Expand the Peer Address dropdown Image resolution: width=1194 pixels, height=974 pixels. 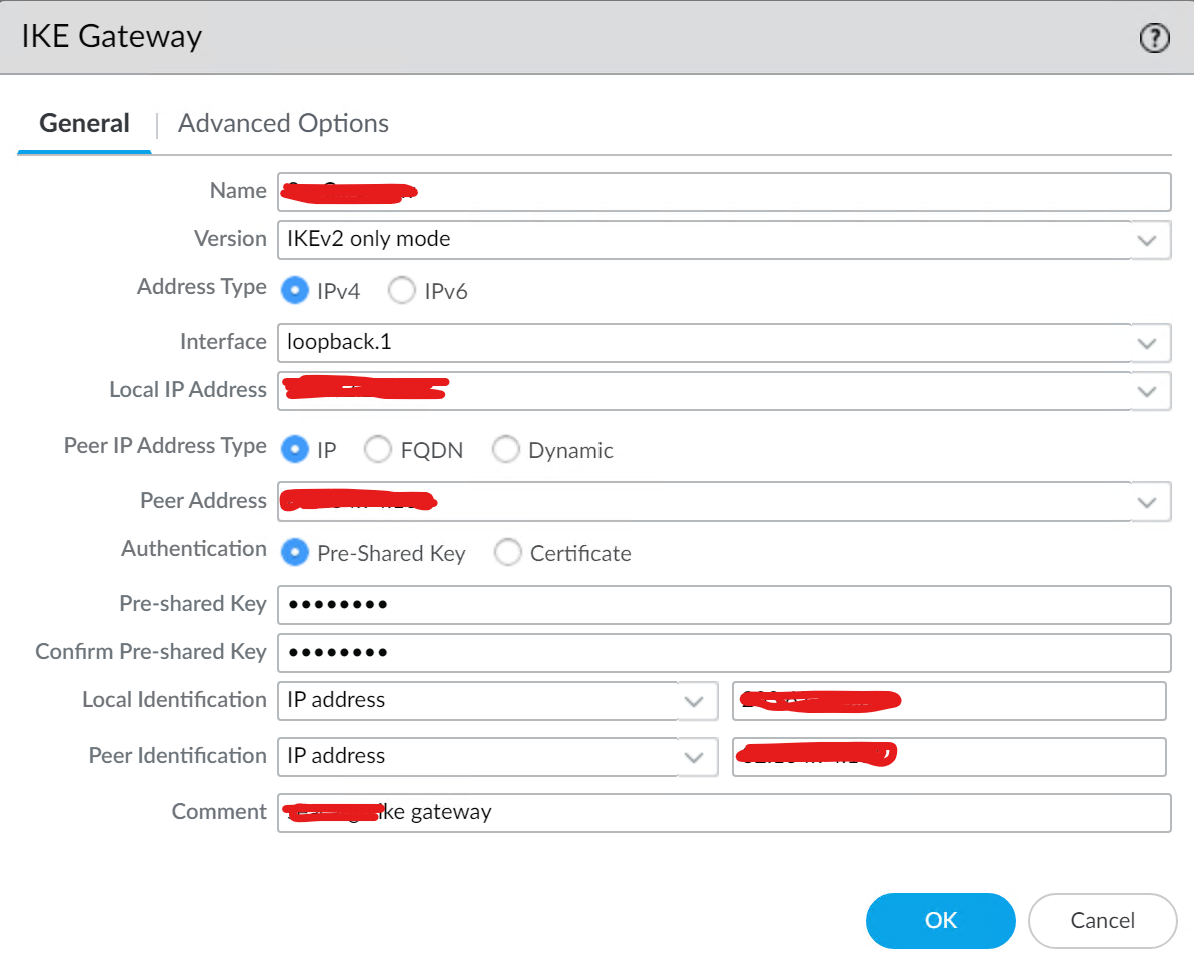[1147, 501]
